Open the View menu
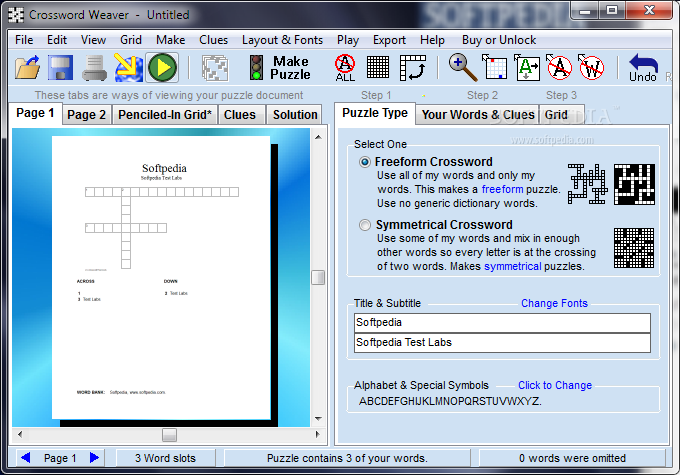 [93, 40]
